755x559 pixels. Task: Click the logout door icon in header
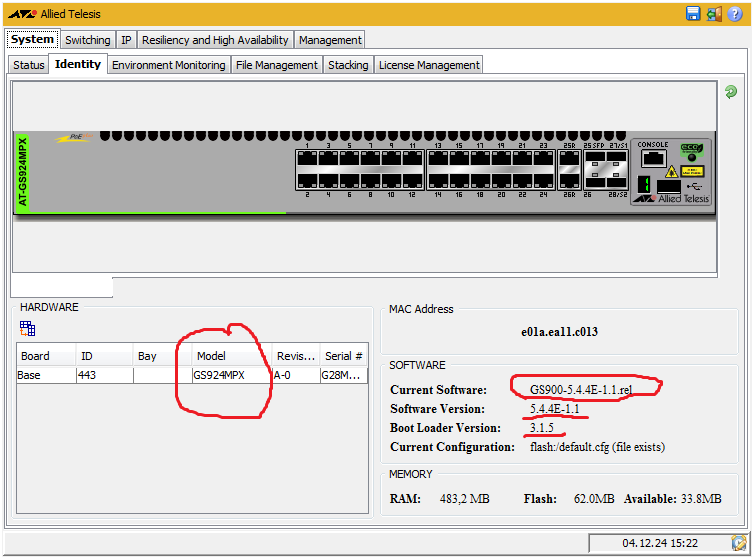pos(714,14)
